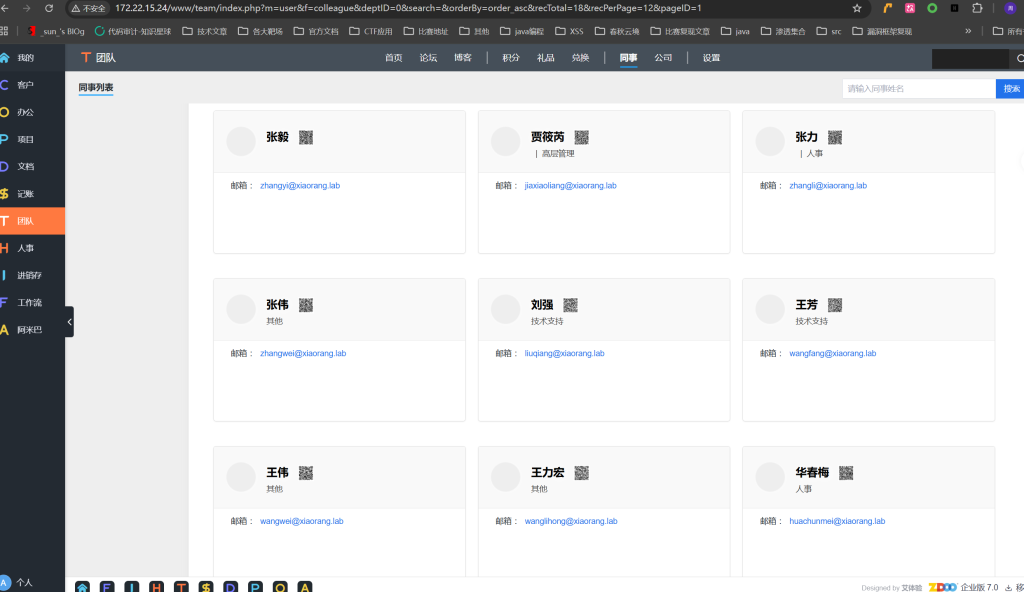Click the colleague name search input field
The width and height of the screenshot is (1024, 592).
point(918,89)
